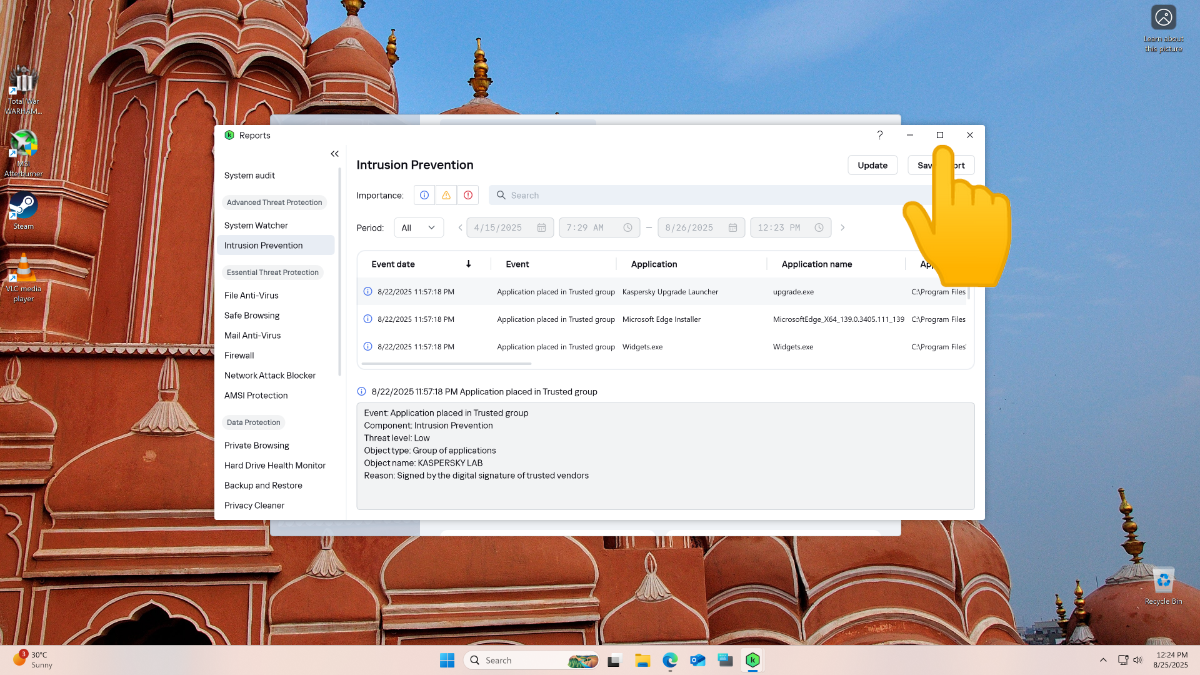Click the end time field 12:23 PM

pos(791,228)
